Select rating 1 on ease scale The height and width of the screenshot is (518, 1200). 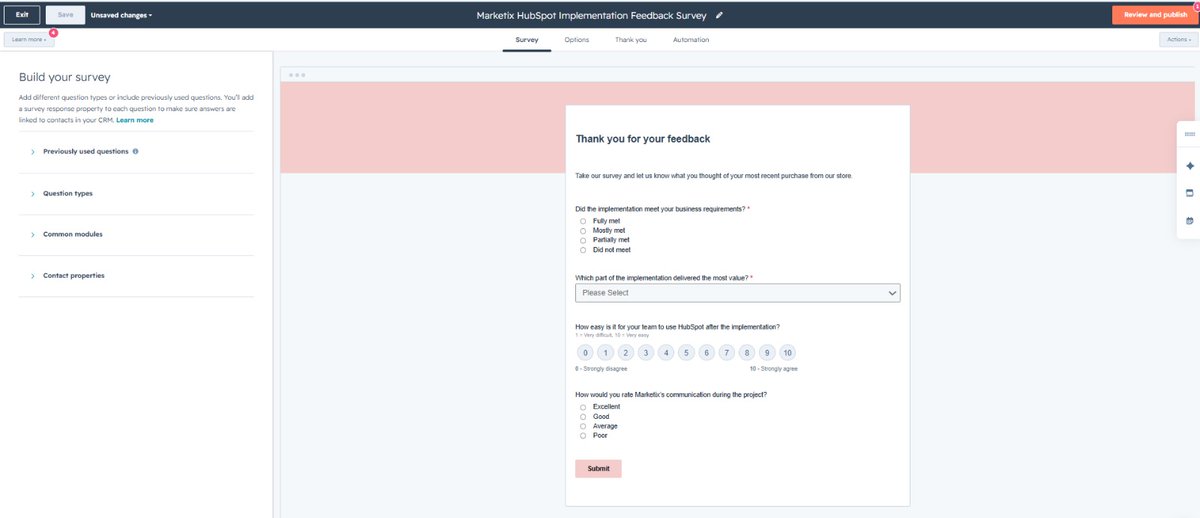click(605, 352)
